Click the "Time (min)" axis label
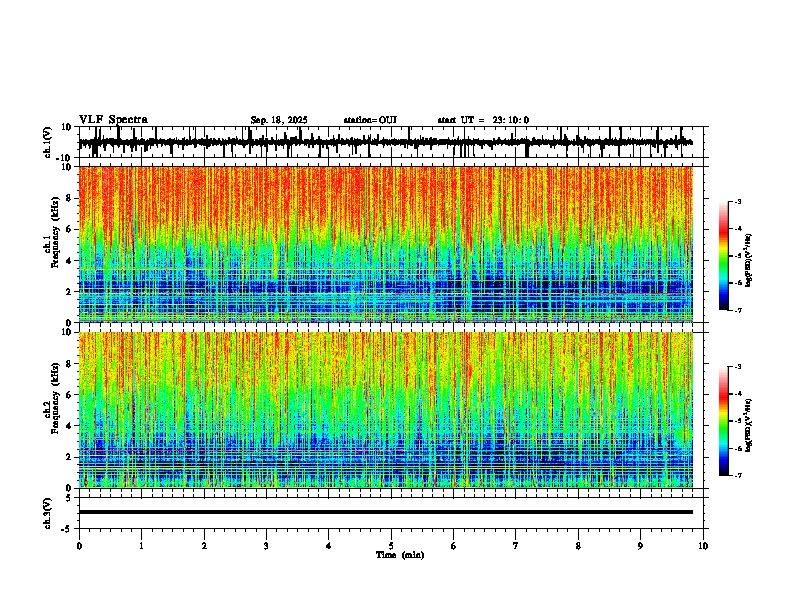The height and width of the screenshot is (612, 792). click(400, 555)
